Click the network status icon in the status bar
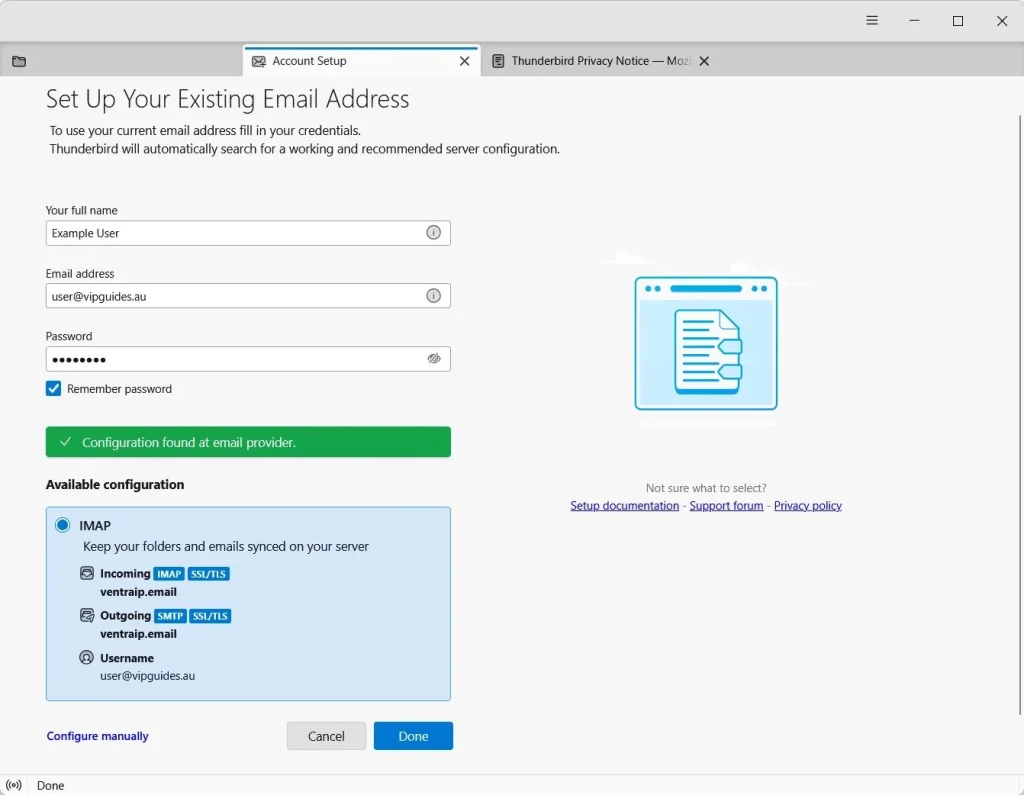This screenshot has width=1024, height=795. [x=14, y=785]
